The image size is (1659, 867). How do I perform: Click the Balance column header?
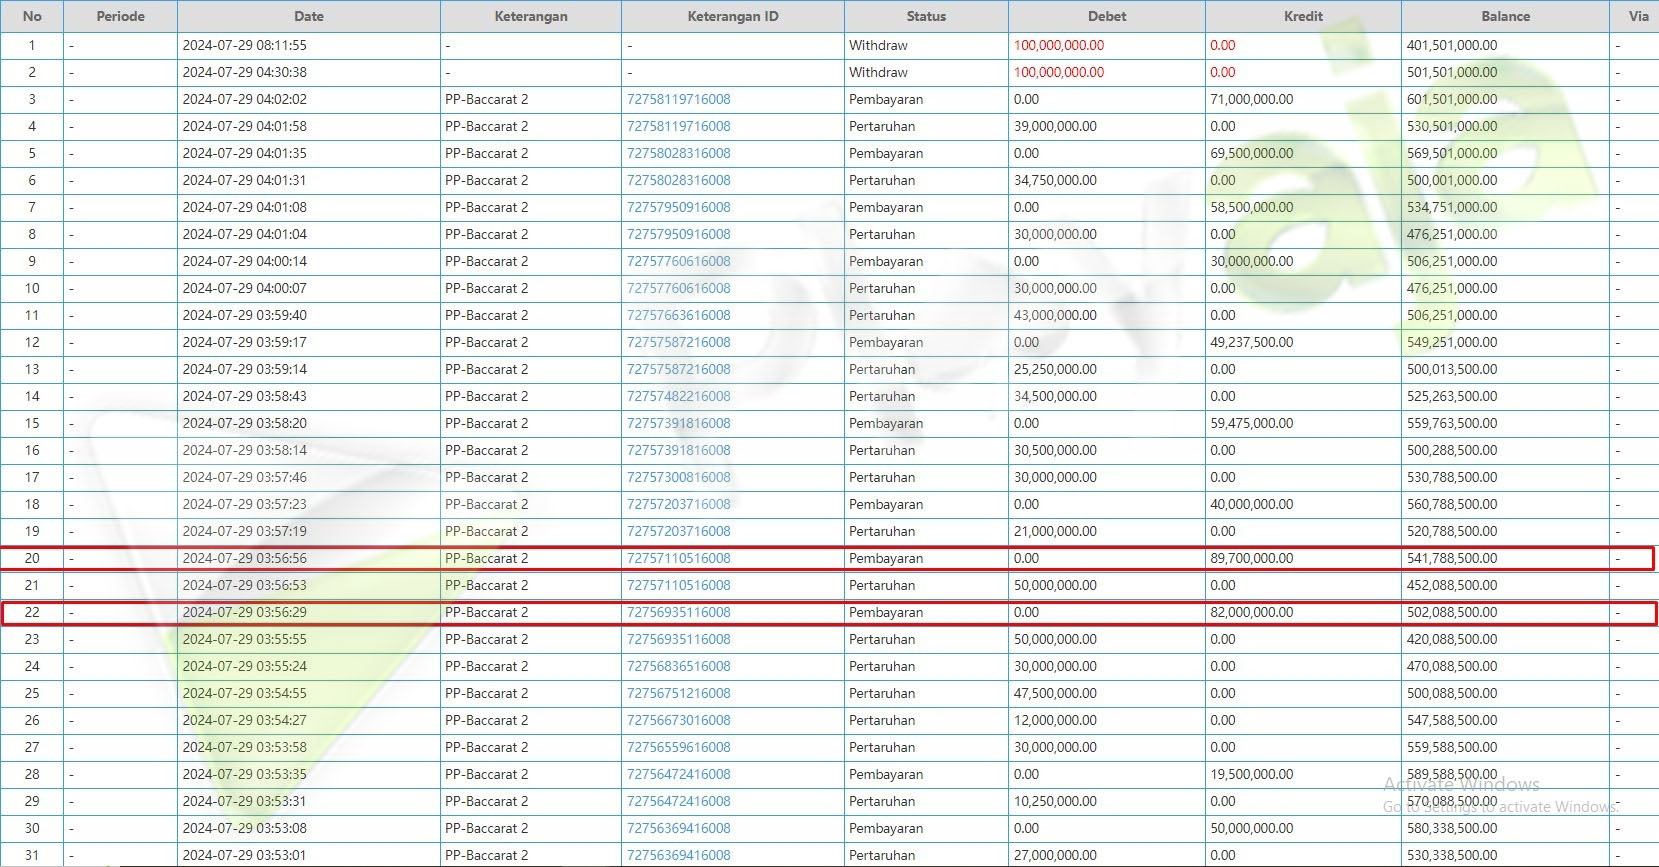point(1505,16)
